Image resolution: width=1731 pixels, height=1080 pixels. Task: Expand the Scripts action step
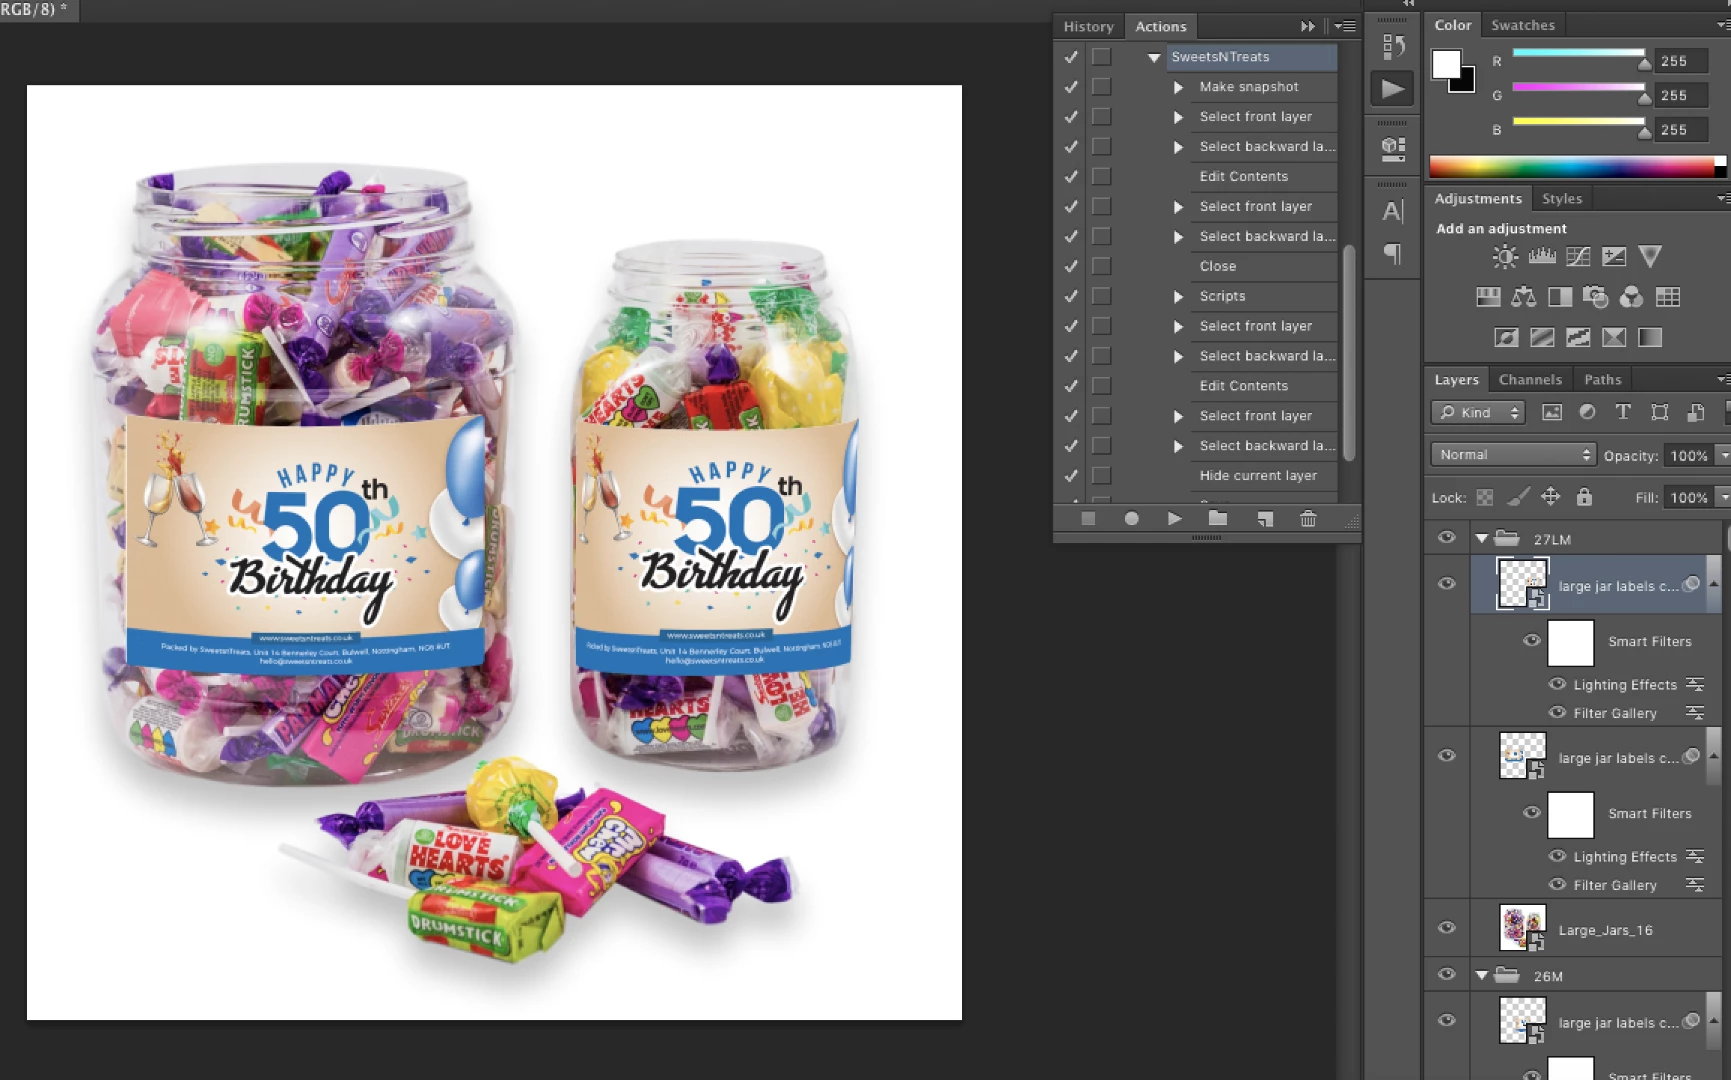[1178, 297]
